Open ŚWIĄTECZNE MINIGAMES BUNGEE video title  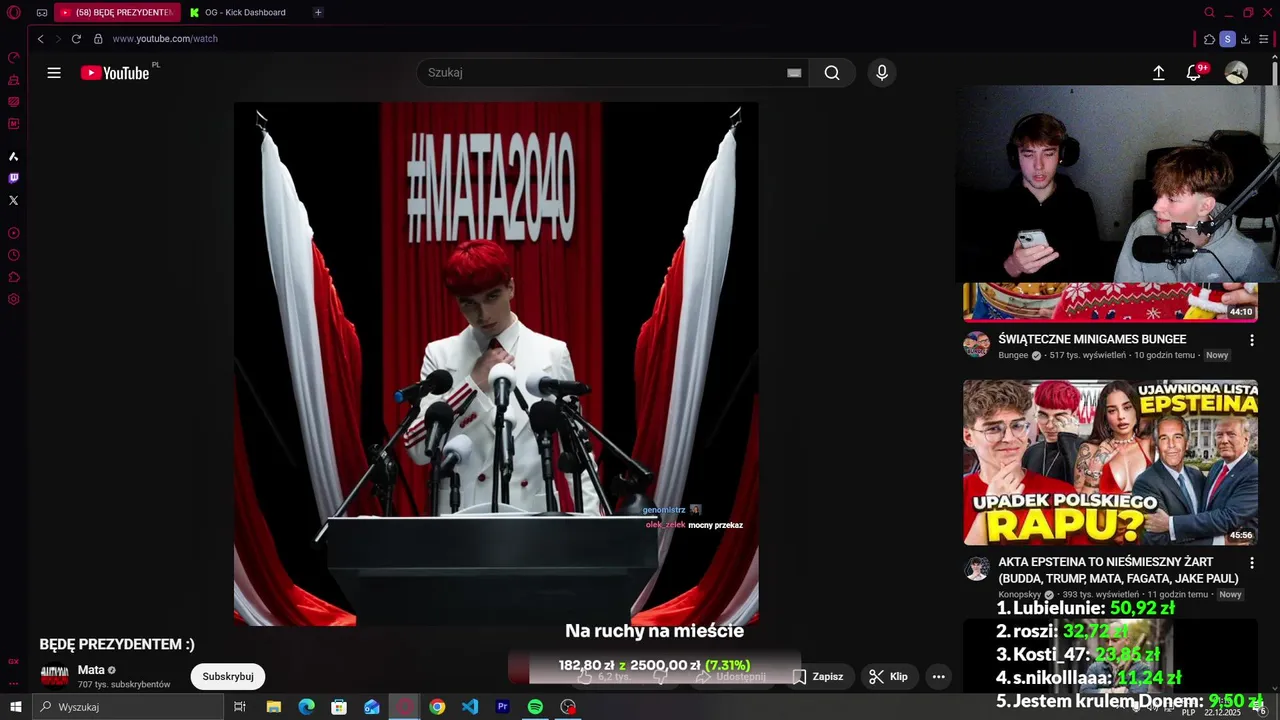[x=1092, y=340]
